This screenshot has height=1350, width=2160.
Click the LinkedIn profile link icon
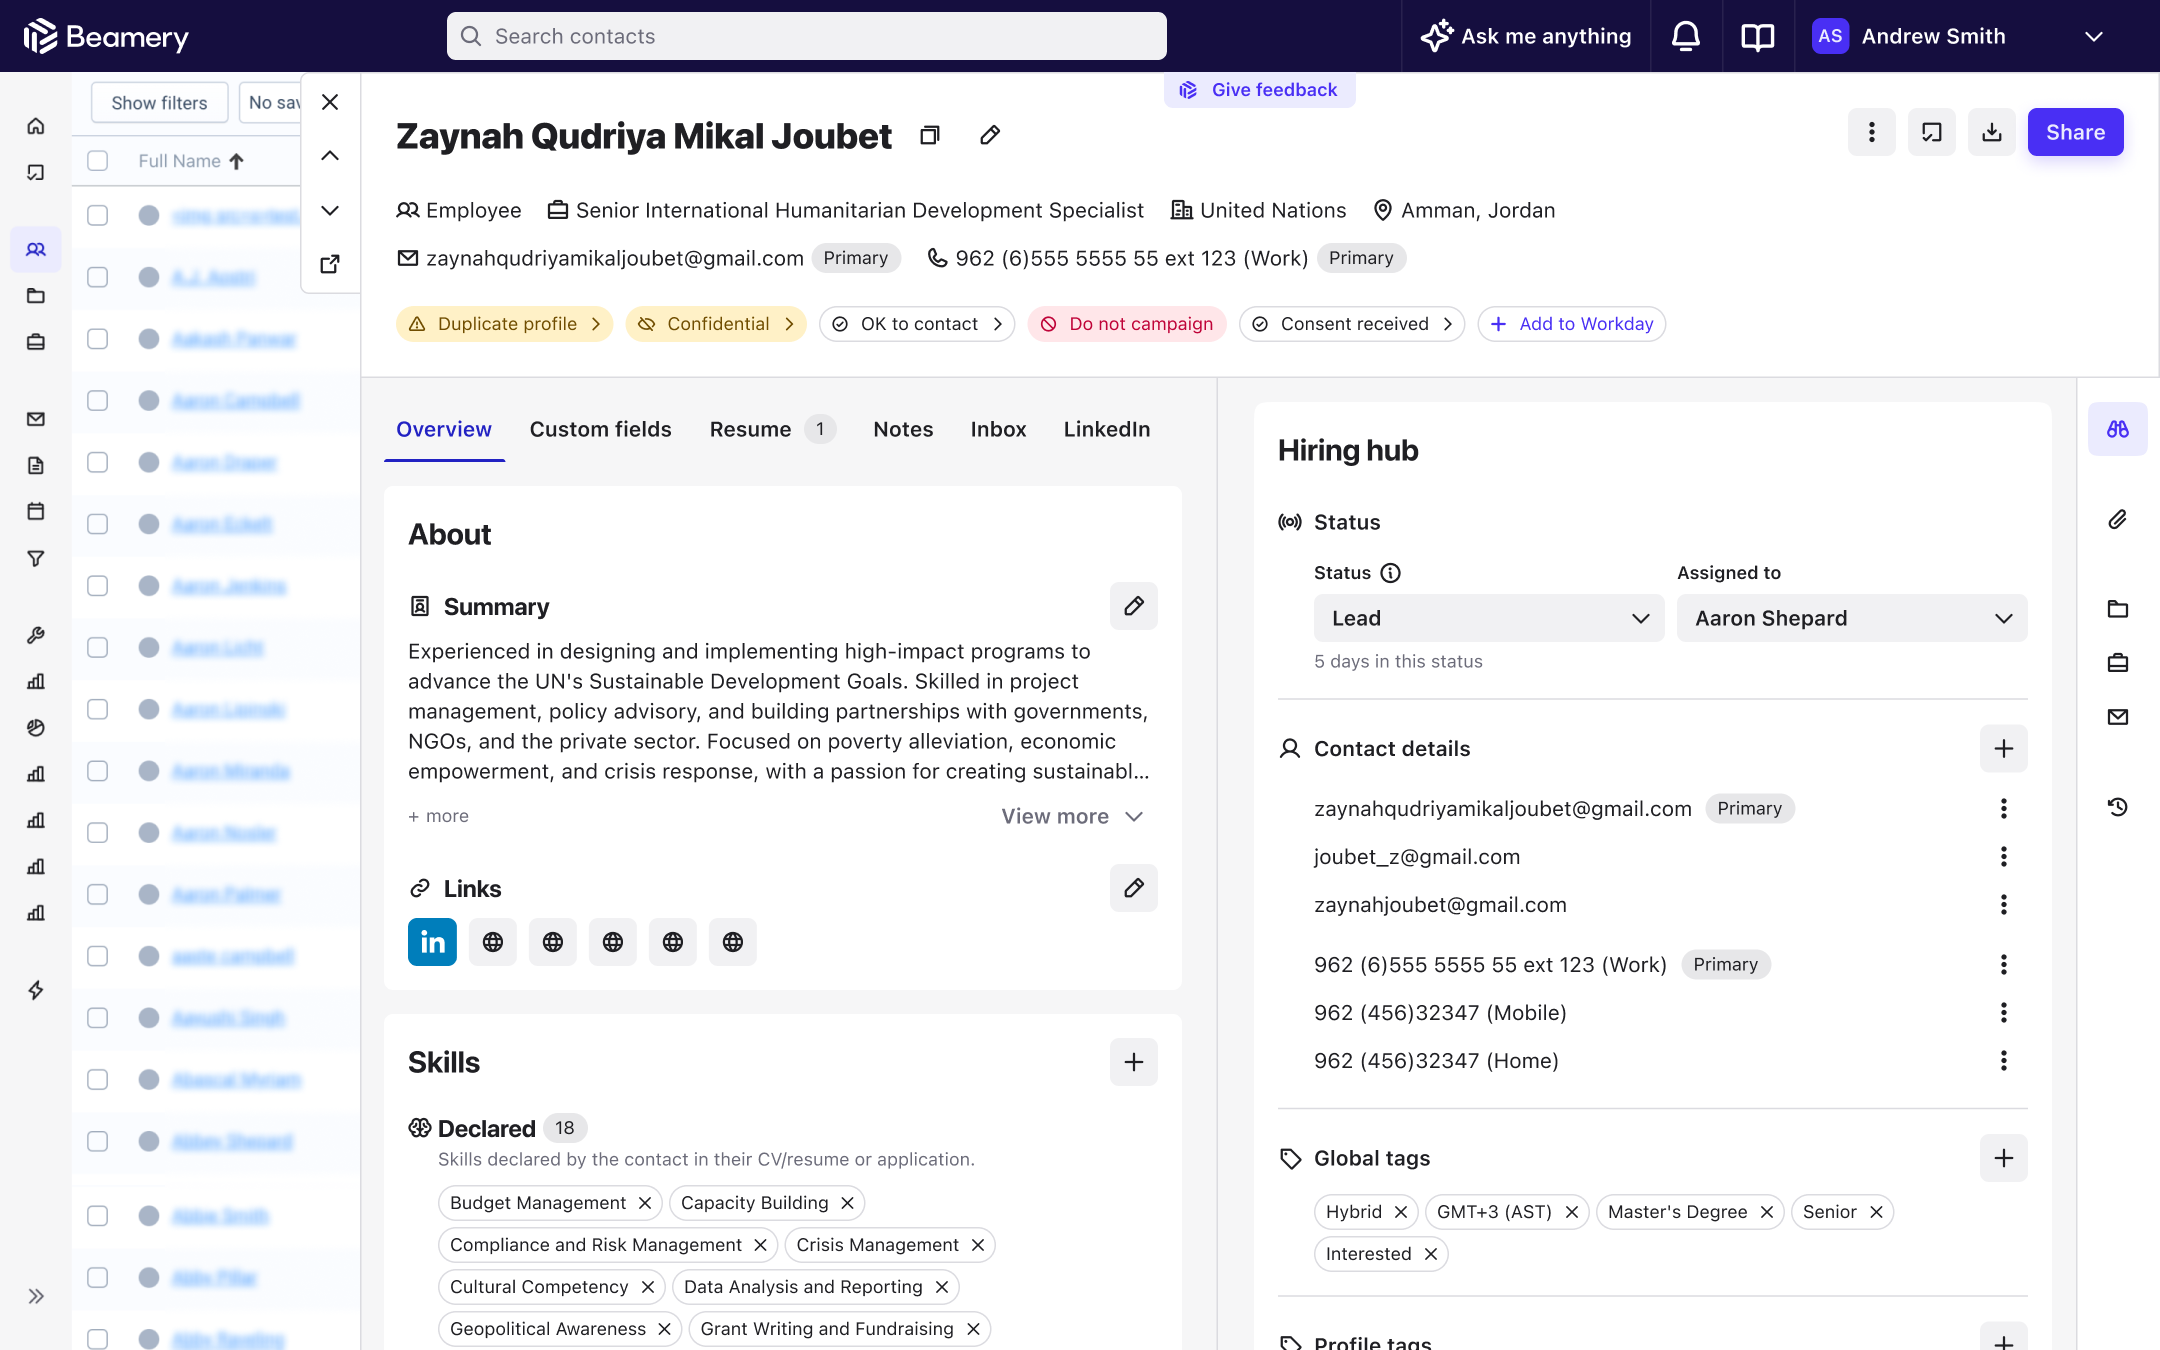(432, 941)
